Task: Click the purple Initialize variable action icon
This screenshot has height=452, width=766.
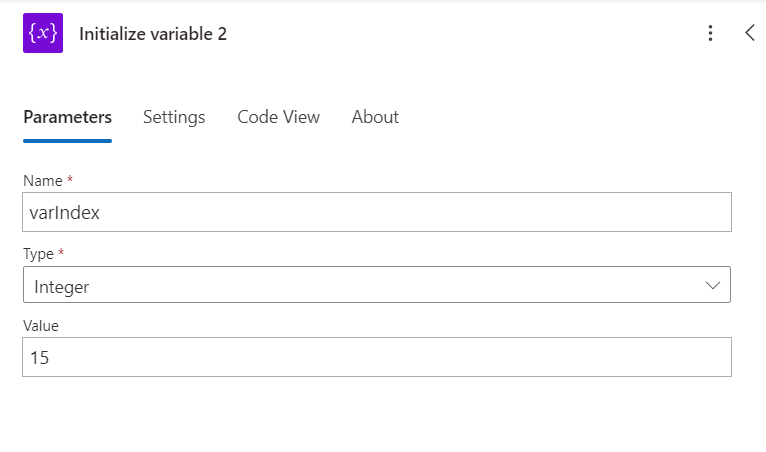Action: click(43, 33)
